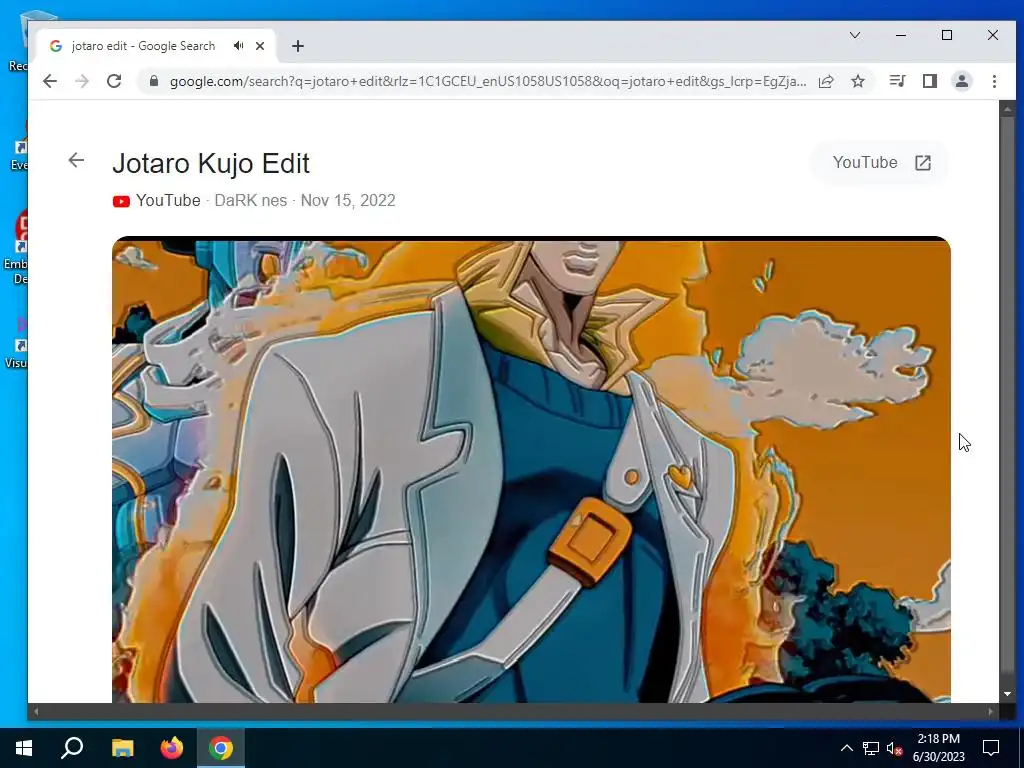Click the vertical scrollbar down arrow

click(1007, 694)
